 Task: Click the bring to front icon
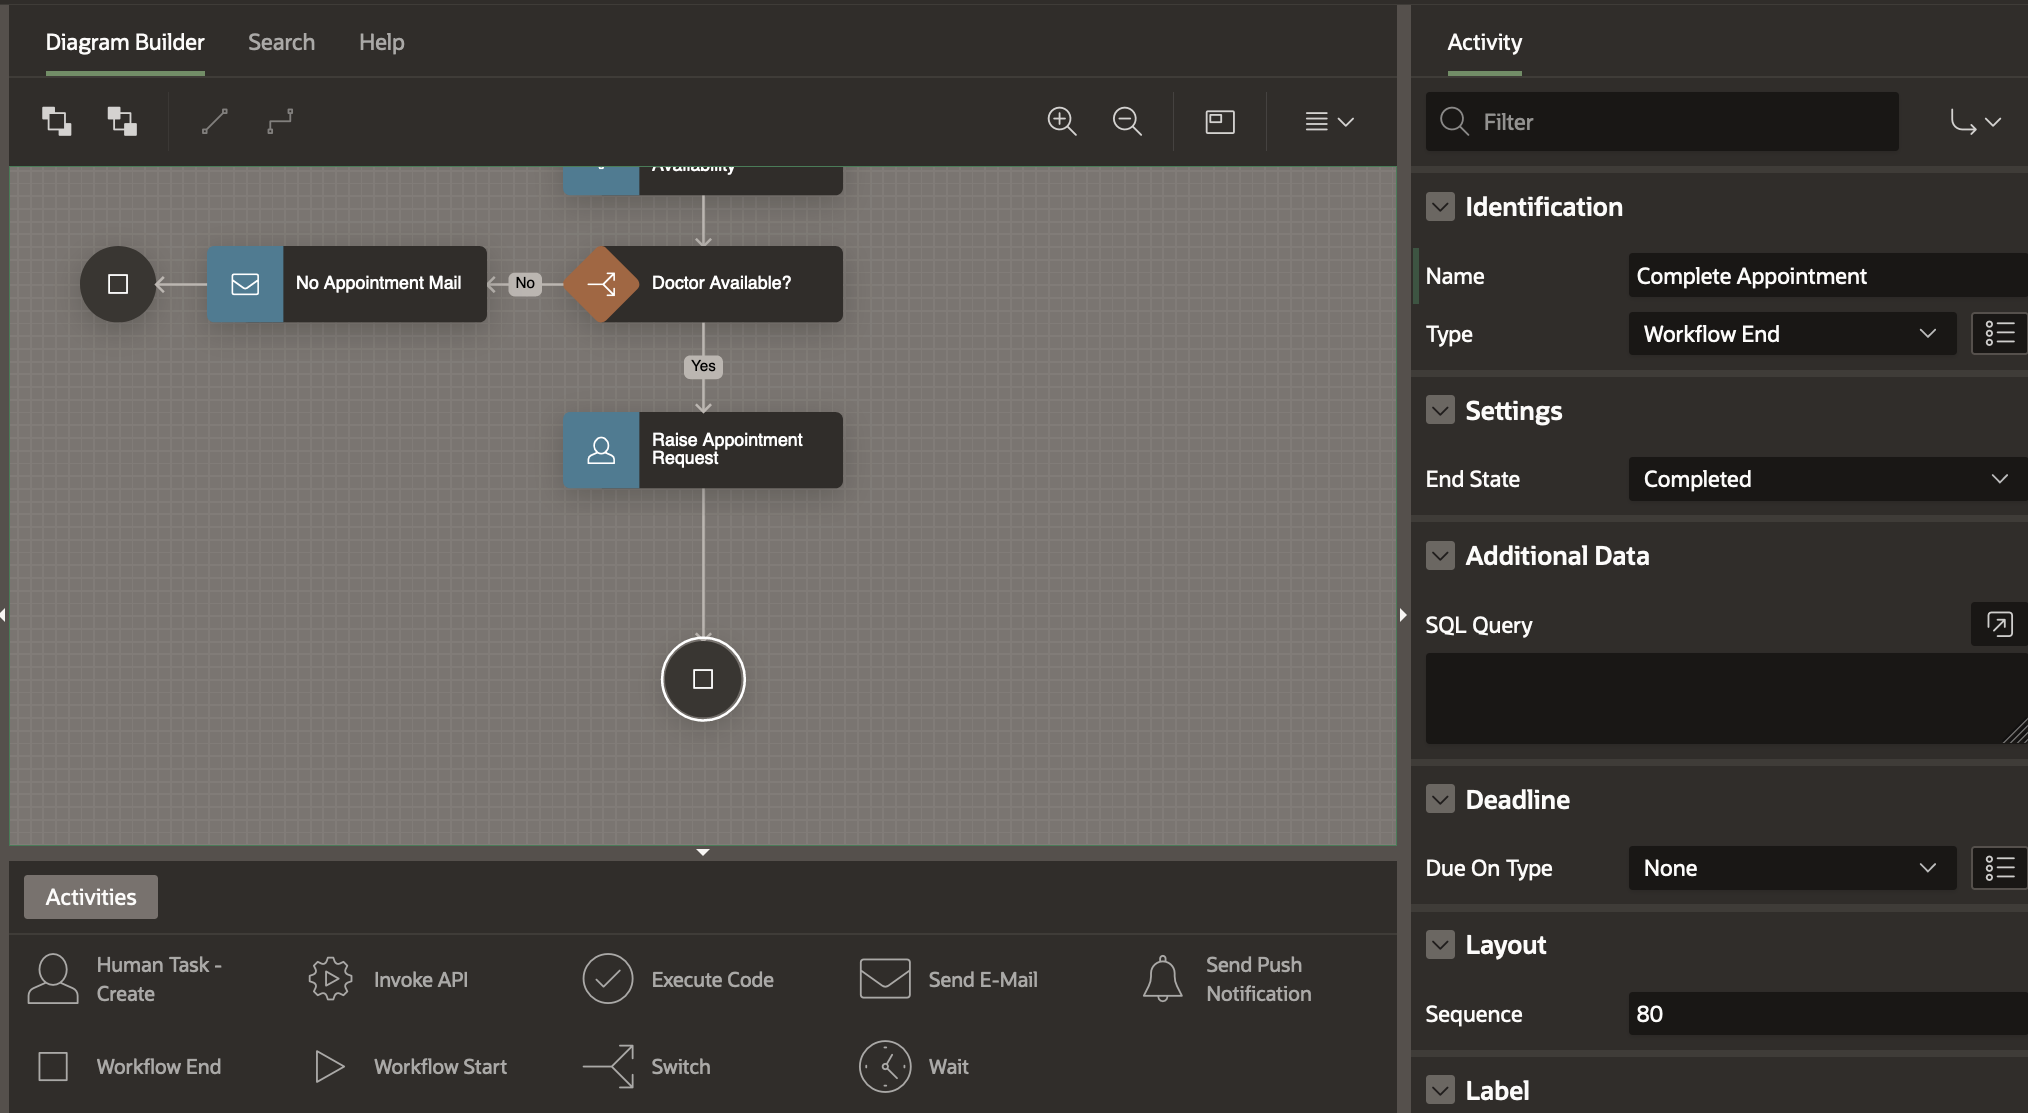click(x=56, y=122)
